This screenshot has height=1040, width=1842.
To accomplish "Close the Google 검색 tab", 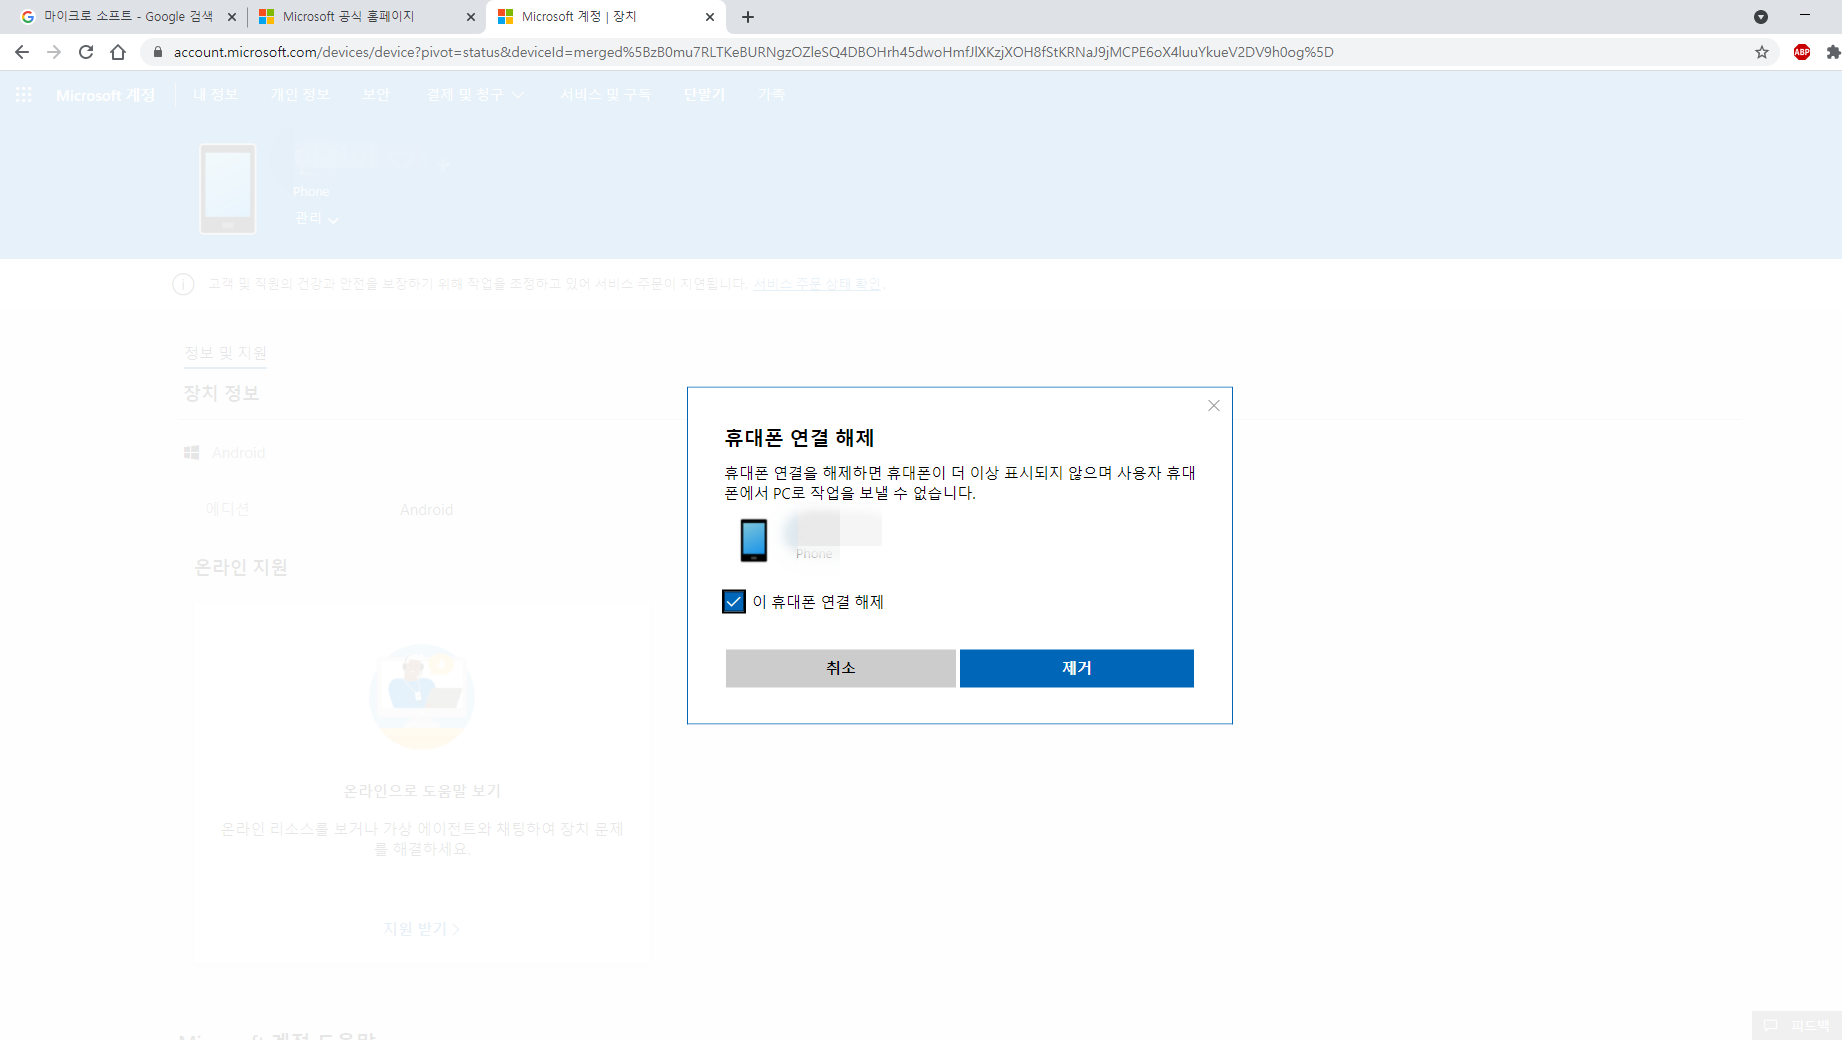I will (232, 17).
